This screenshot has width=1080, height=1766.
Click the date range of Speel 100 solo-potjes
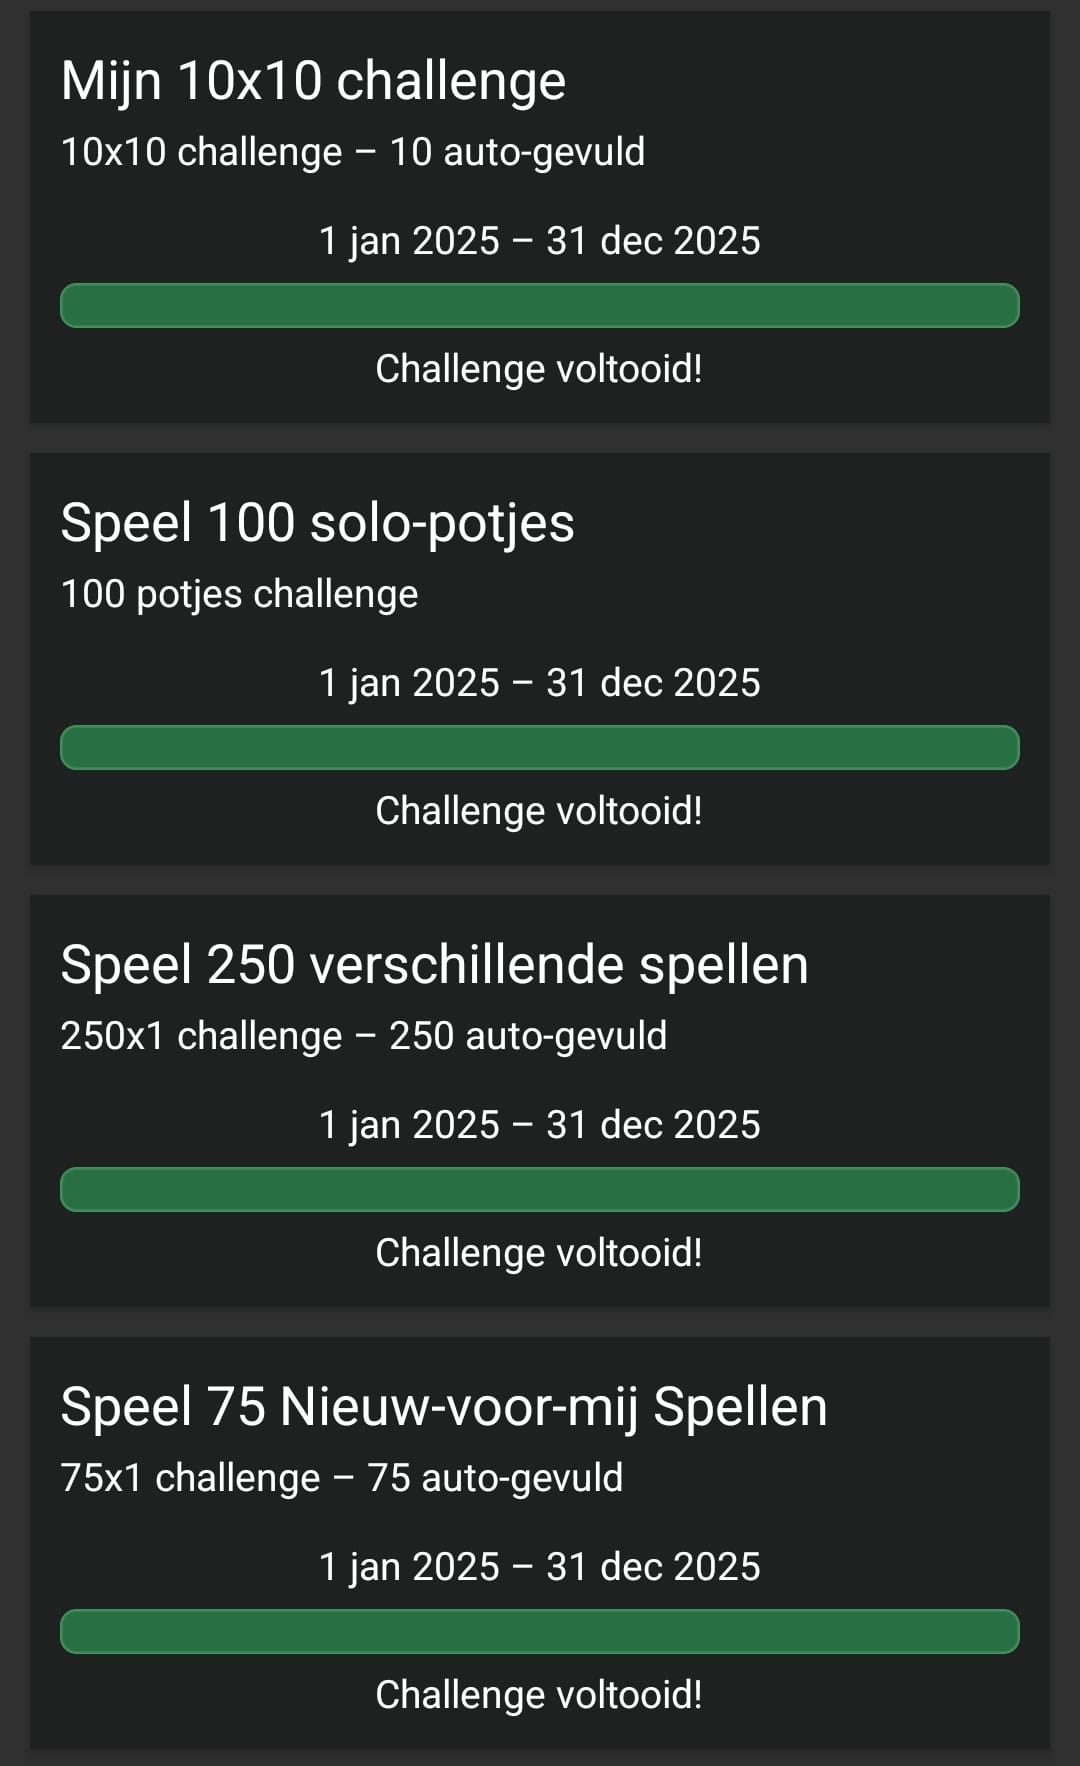[539, 683]
